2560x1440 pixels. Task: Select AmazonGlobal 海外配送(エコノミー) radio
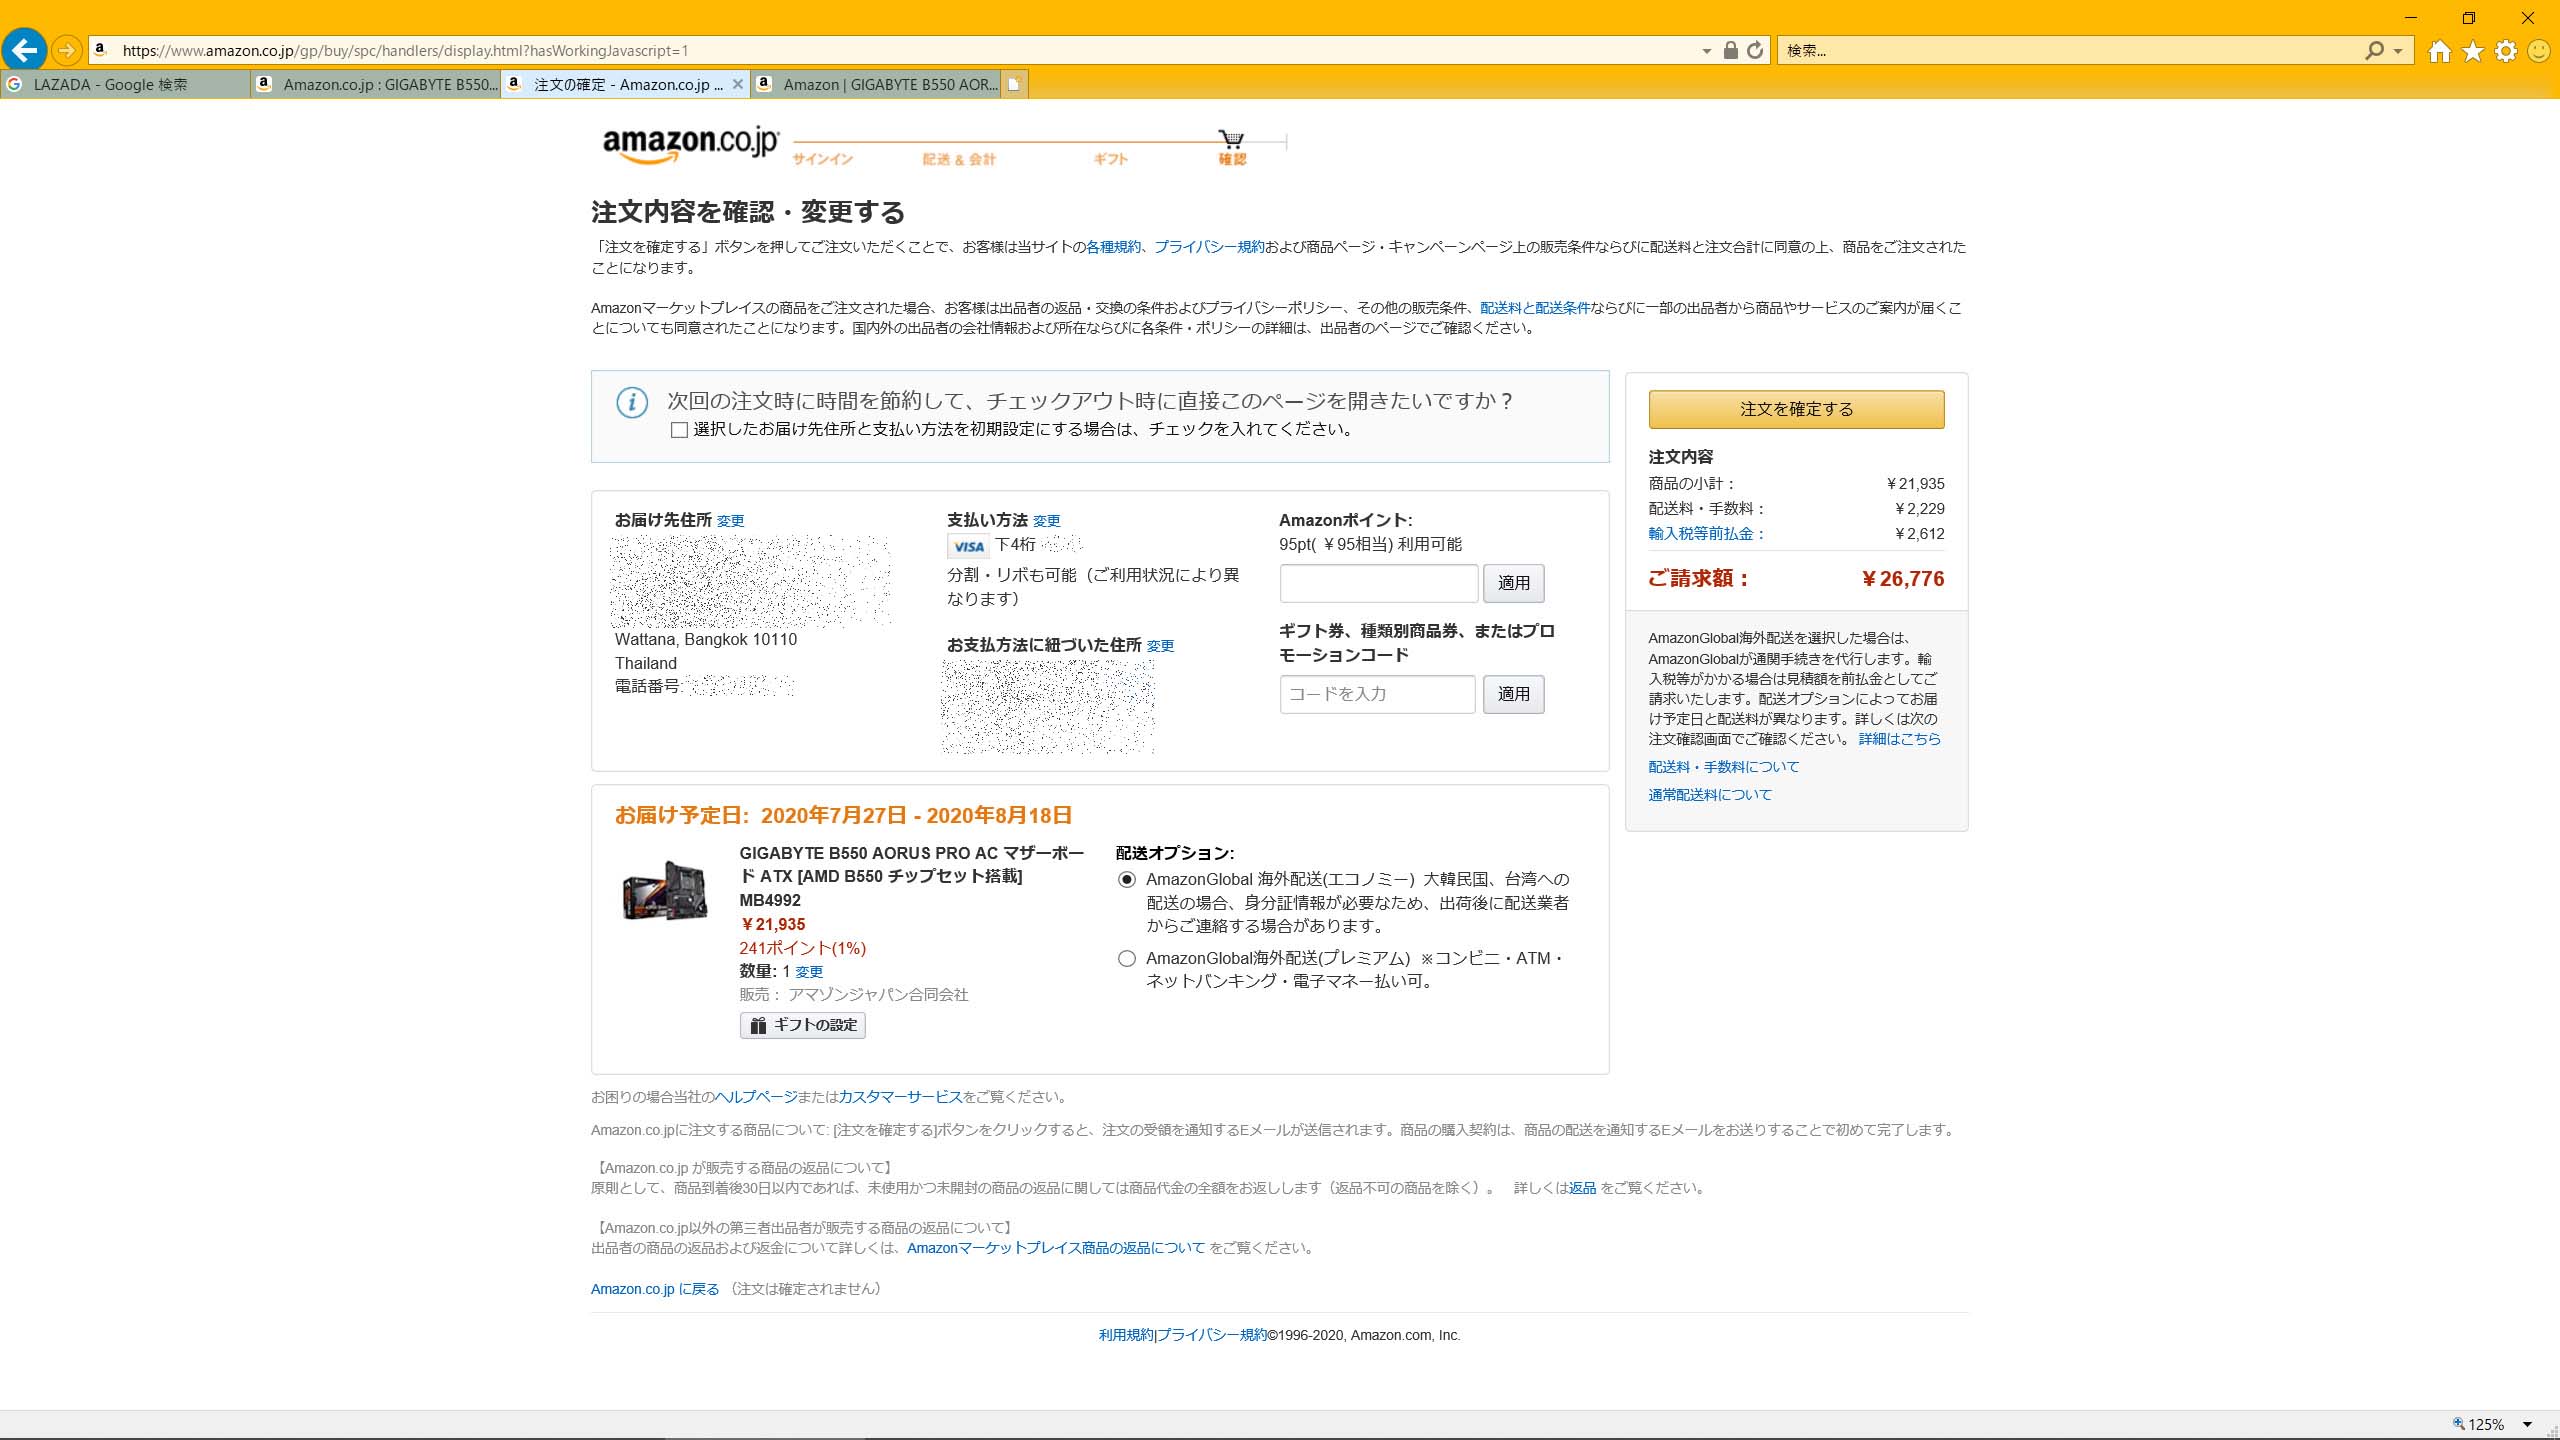pos(1127,880)
